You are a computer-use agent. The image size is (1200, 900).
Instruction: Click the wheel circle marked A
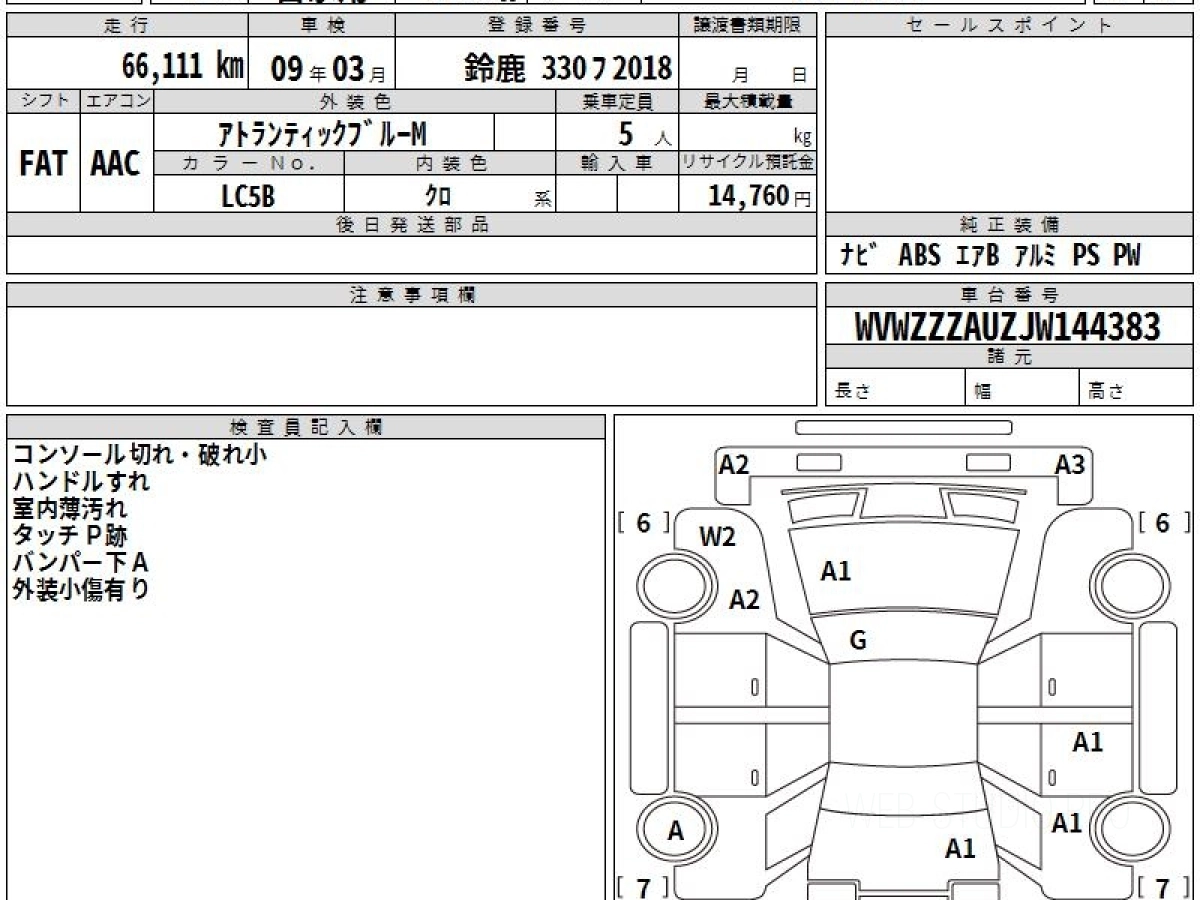point(676,830)
